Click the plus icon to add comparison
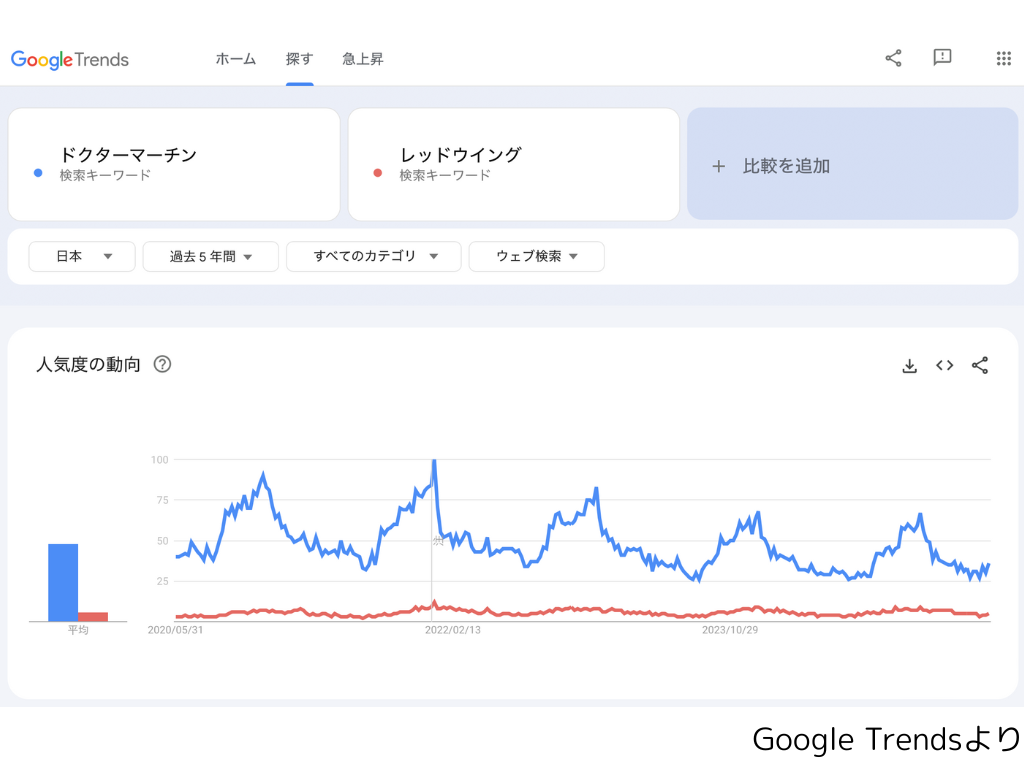The height and width of the screenshot is (768, 1024). click(718, 167)
